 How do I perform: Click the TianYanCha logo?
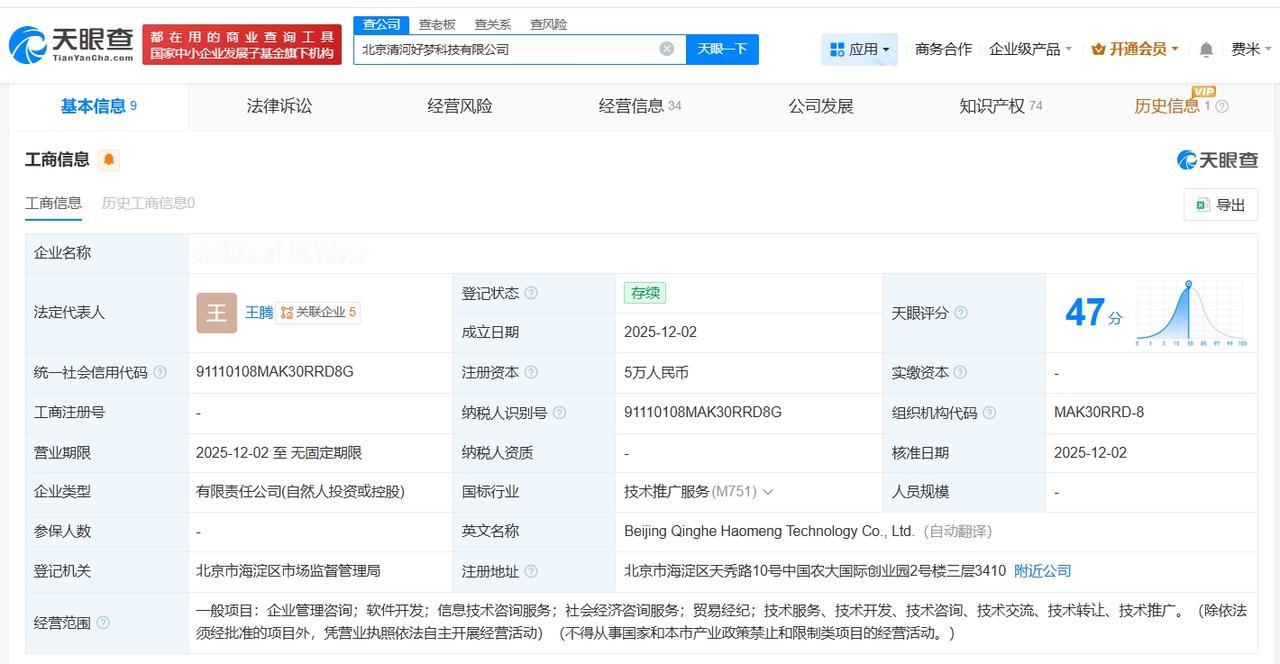coord(71,44)
